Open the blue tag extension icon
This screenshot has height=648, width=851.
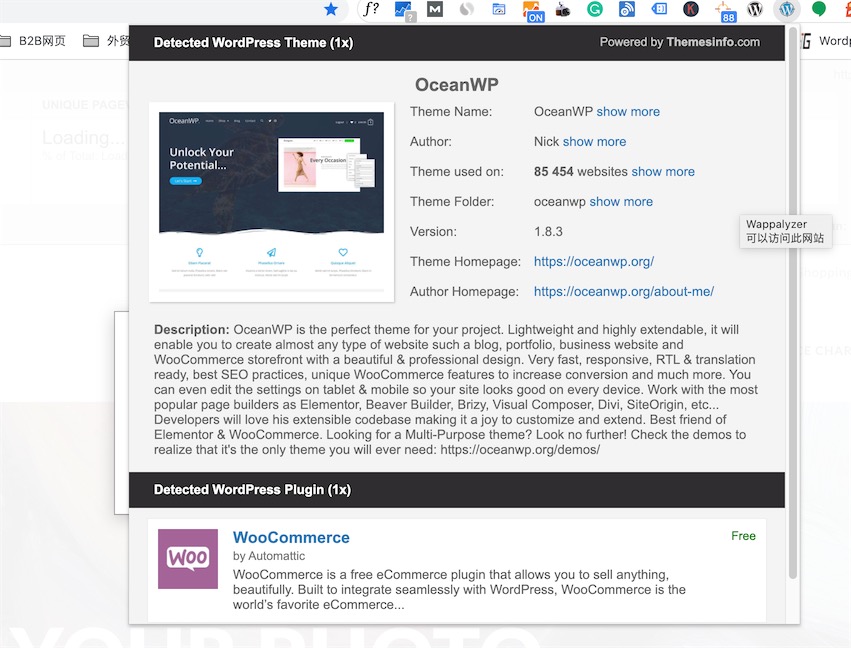[659, 9]
